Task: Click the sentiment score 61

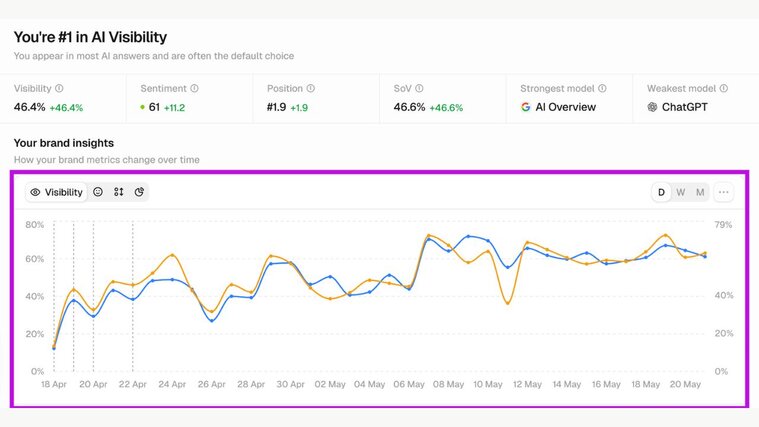Action: (154, 107)
